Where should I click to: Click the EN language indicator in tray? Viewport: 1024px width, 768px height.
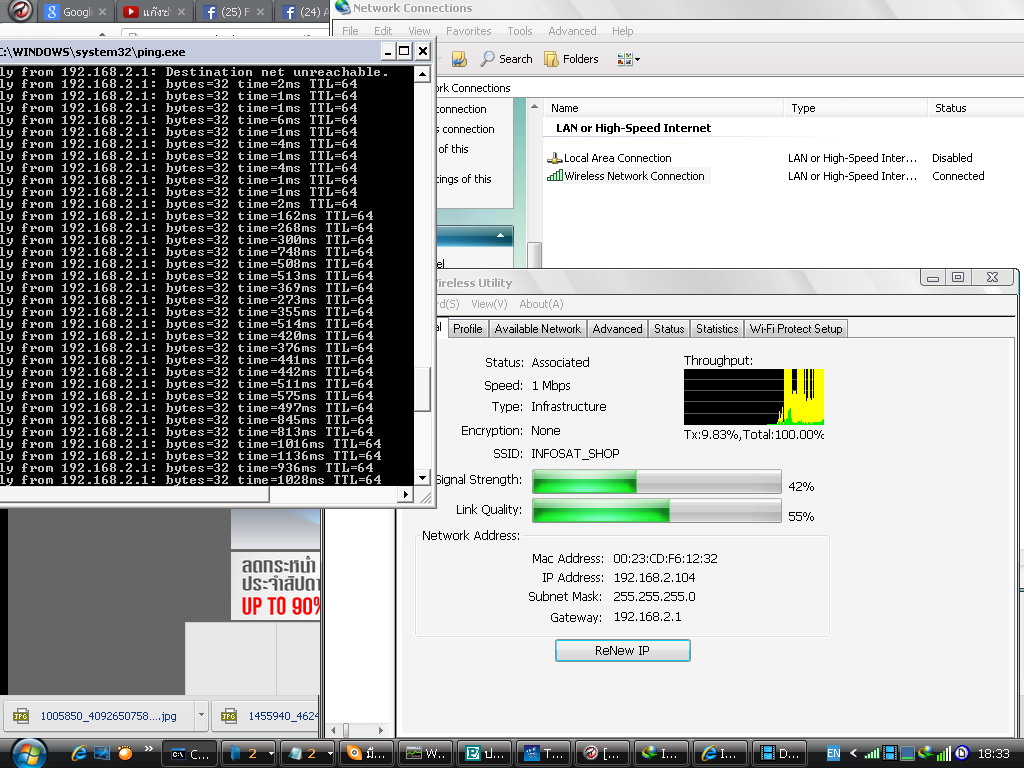coord(833,754)
